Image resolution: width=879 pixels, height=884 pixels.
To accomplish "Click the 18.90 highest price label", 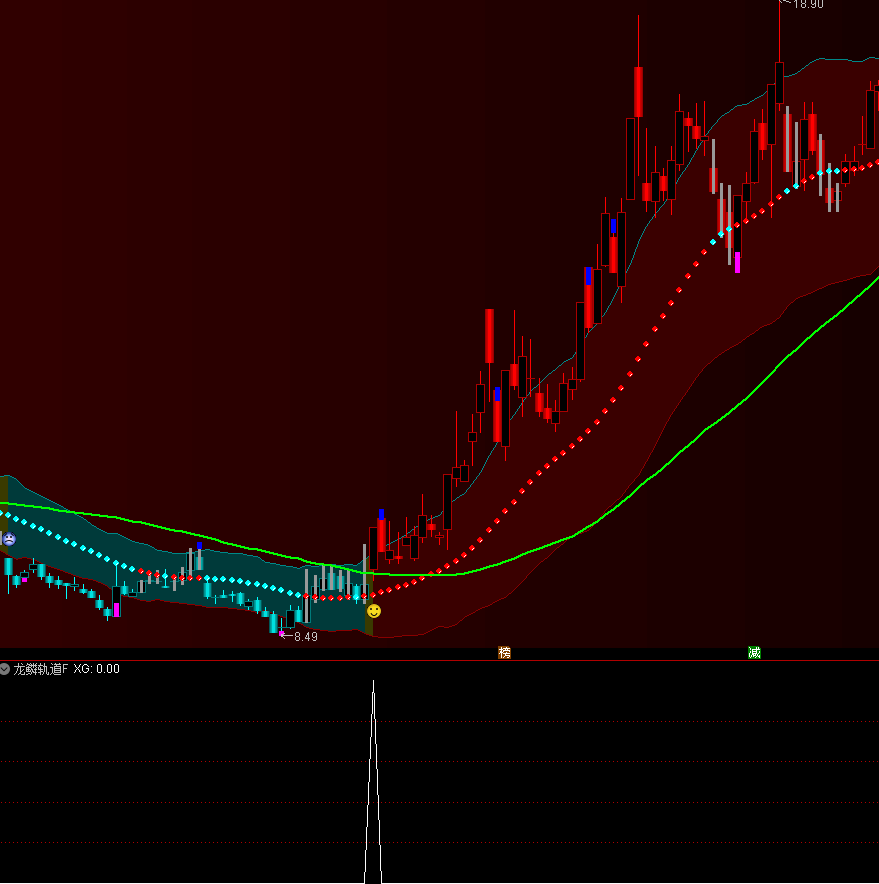I will click(x=808, y=4).
